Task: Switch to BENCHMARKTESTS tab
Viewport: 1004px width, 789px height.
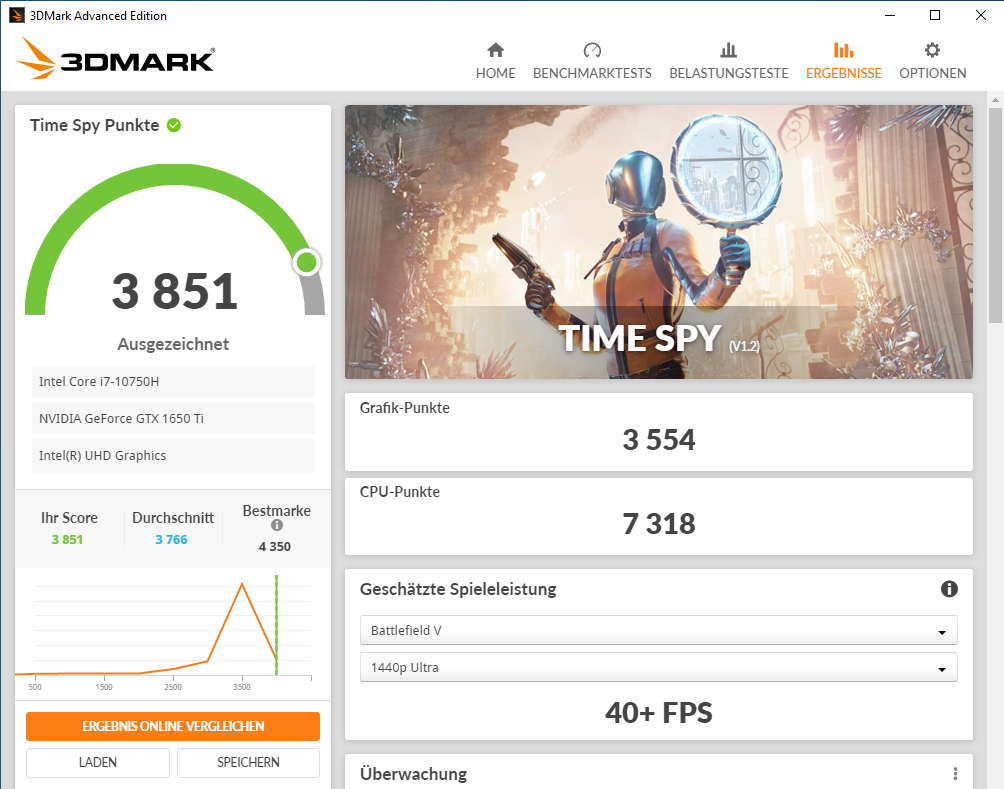Action: click(592, 61)
